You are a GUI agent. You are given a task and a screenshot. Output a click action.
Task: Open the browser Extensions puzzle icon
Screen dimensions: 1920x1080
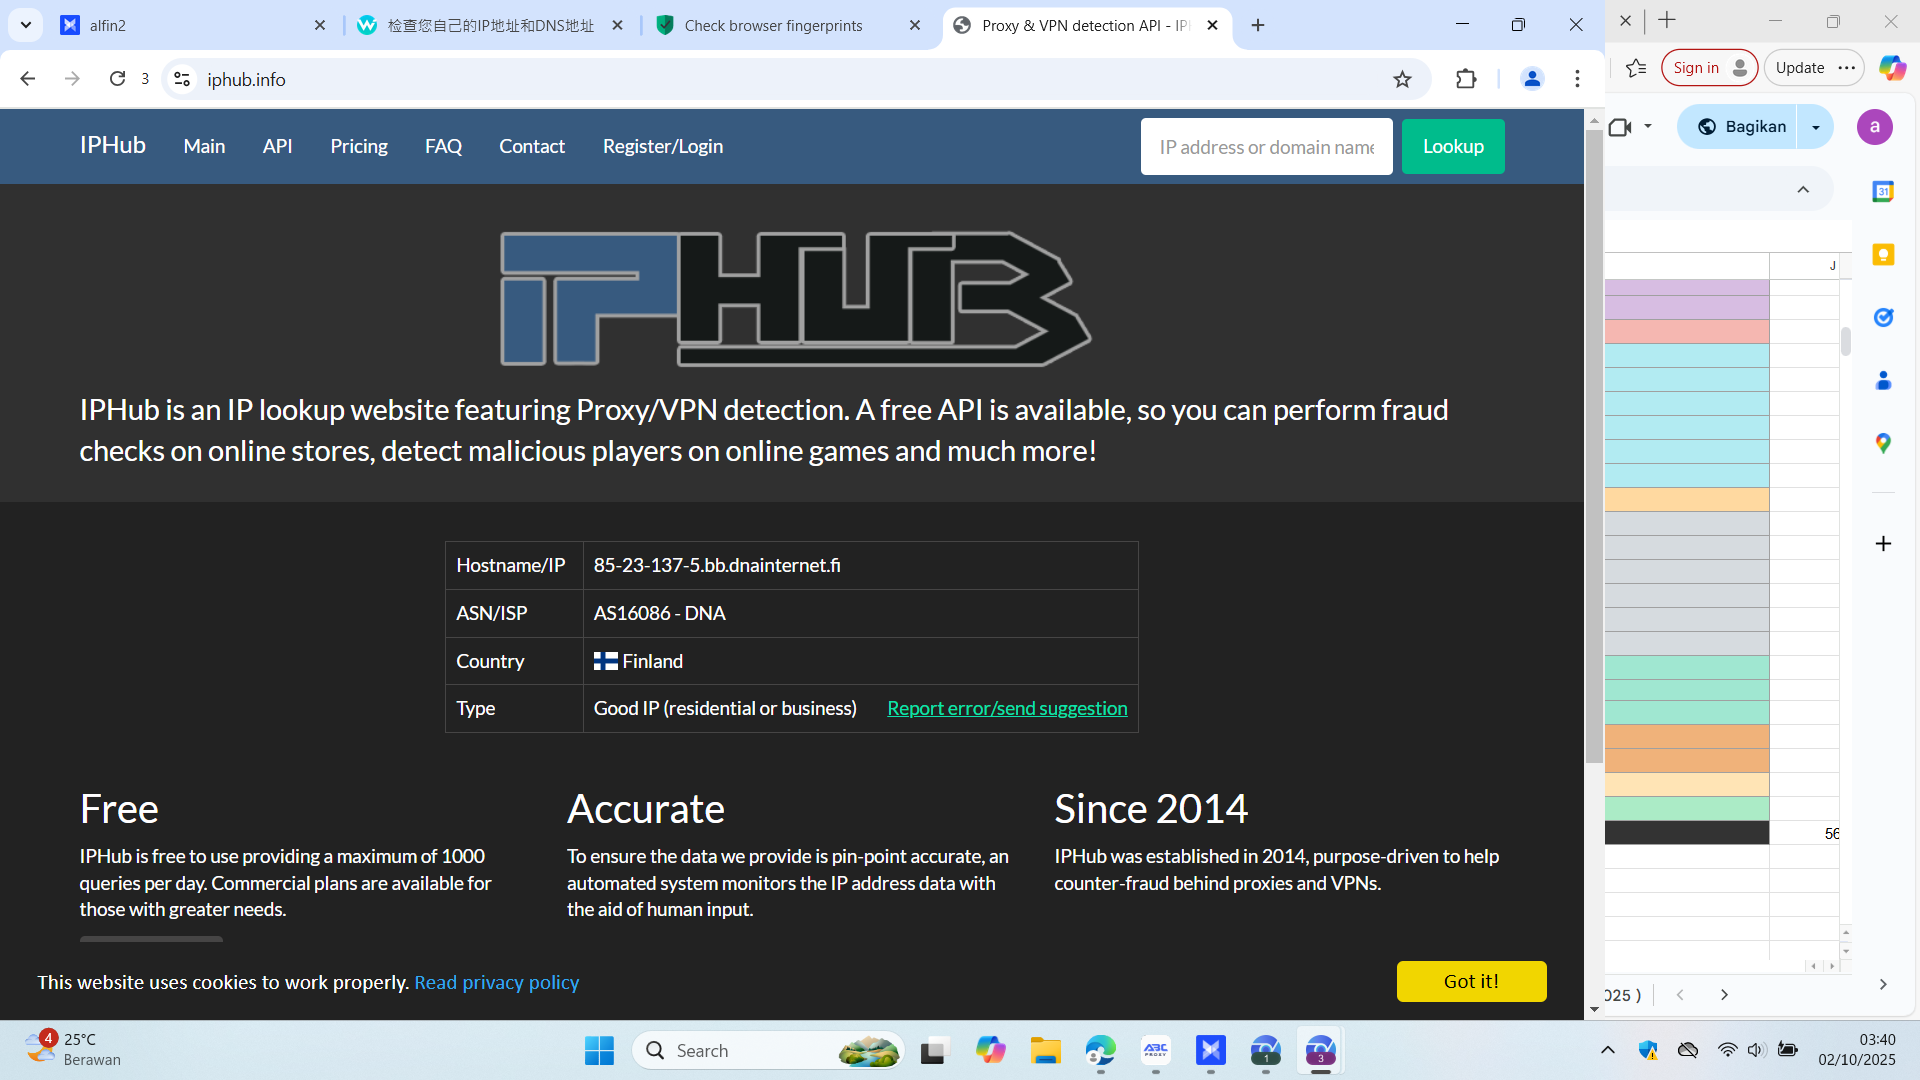pyautogui.click(x=1466, y=79)
